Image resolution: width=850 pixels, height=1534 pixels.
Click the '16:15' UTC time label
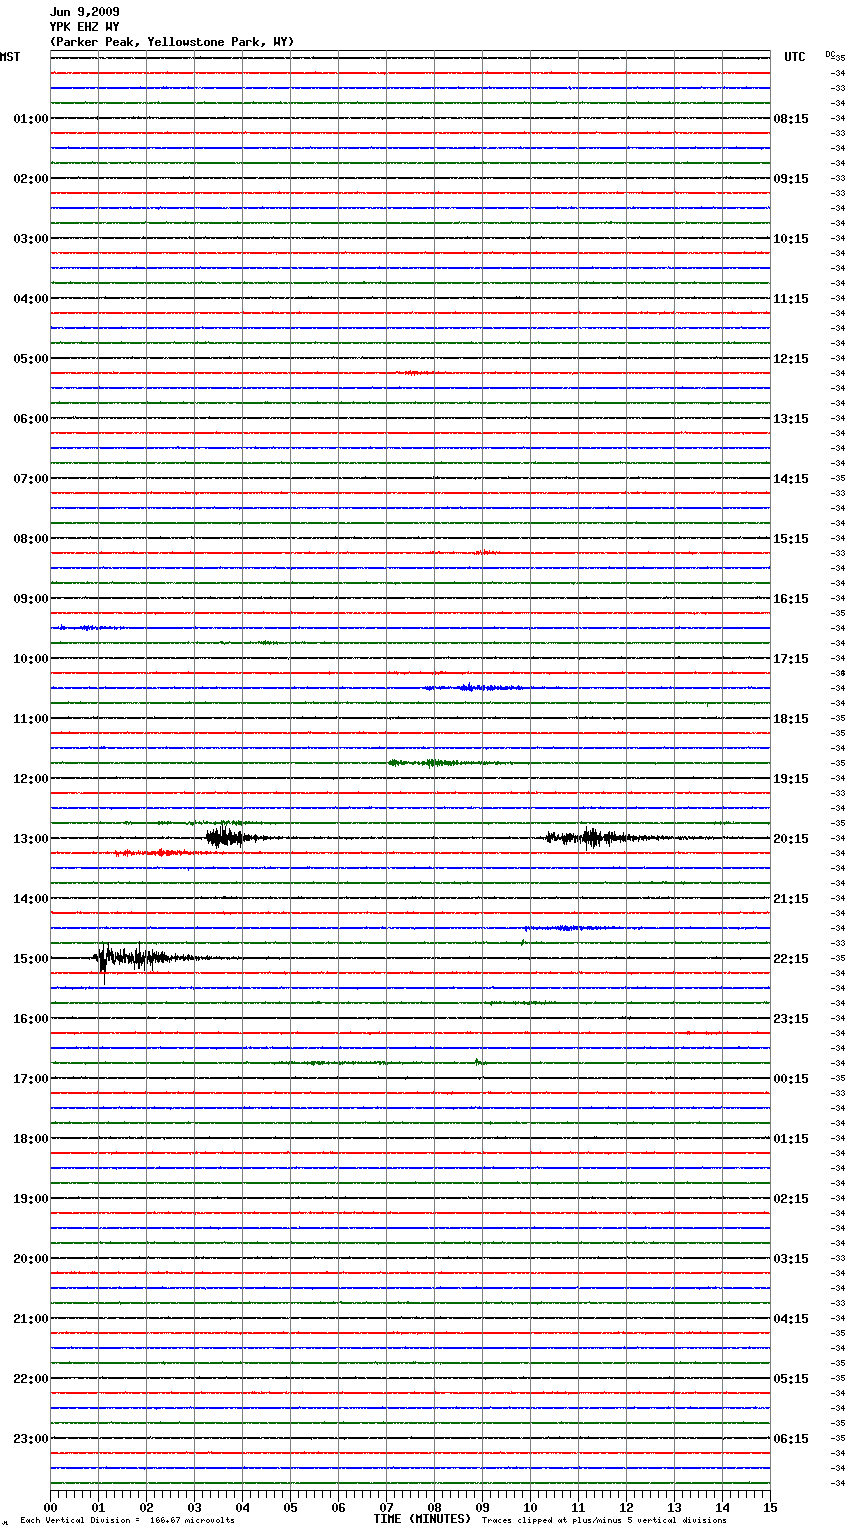[791, 599]
